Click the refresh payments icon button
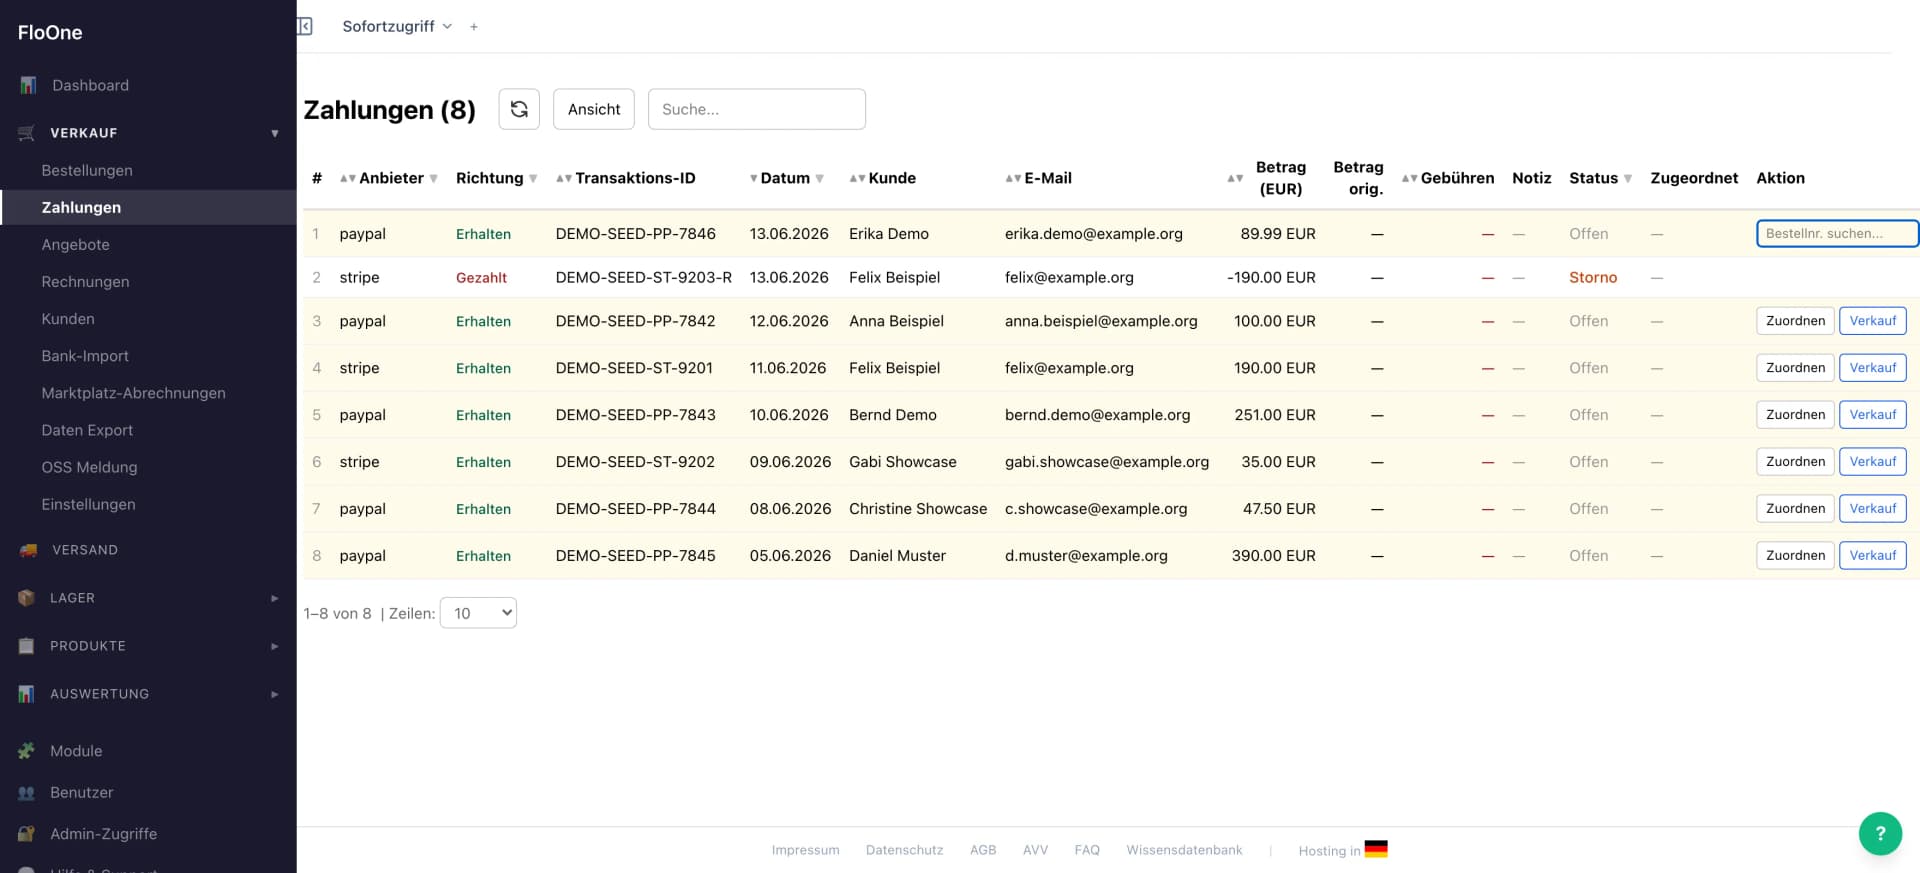This screenshot has height=873, width=1920. (519, 109)
